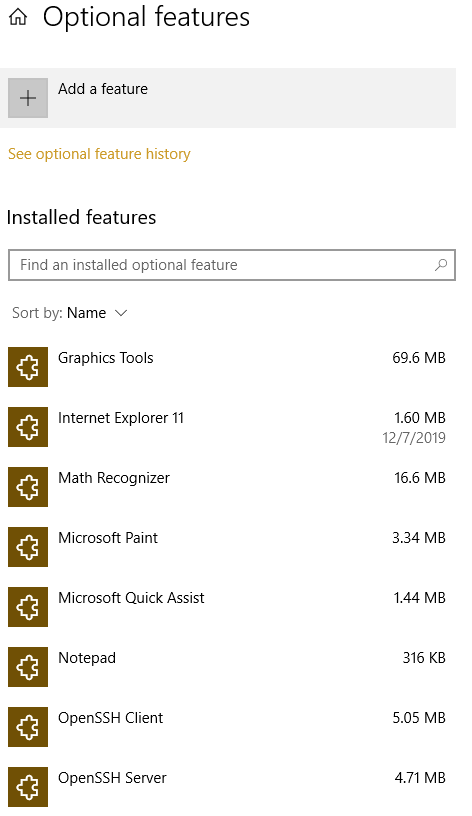Click the Add a feature label

(103, 89)
